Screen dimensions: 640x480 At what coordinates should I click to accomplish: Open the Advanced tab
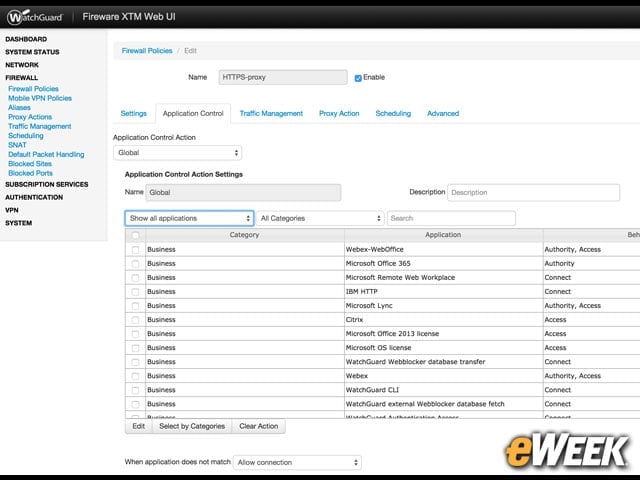(x=443, y=113)
